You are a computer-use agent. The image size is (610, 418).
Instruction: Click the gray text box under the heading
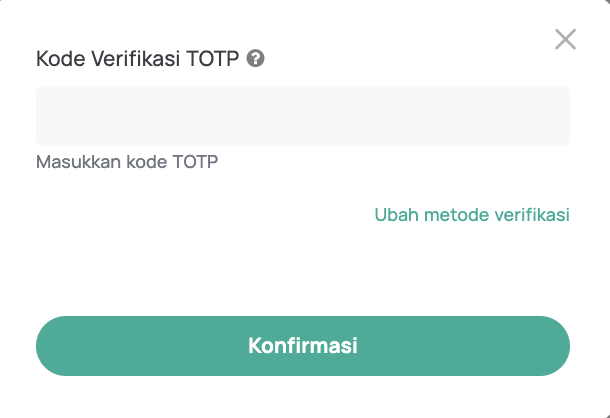[x=303, y=116]
